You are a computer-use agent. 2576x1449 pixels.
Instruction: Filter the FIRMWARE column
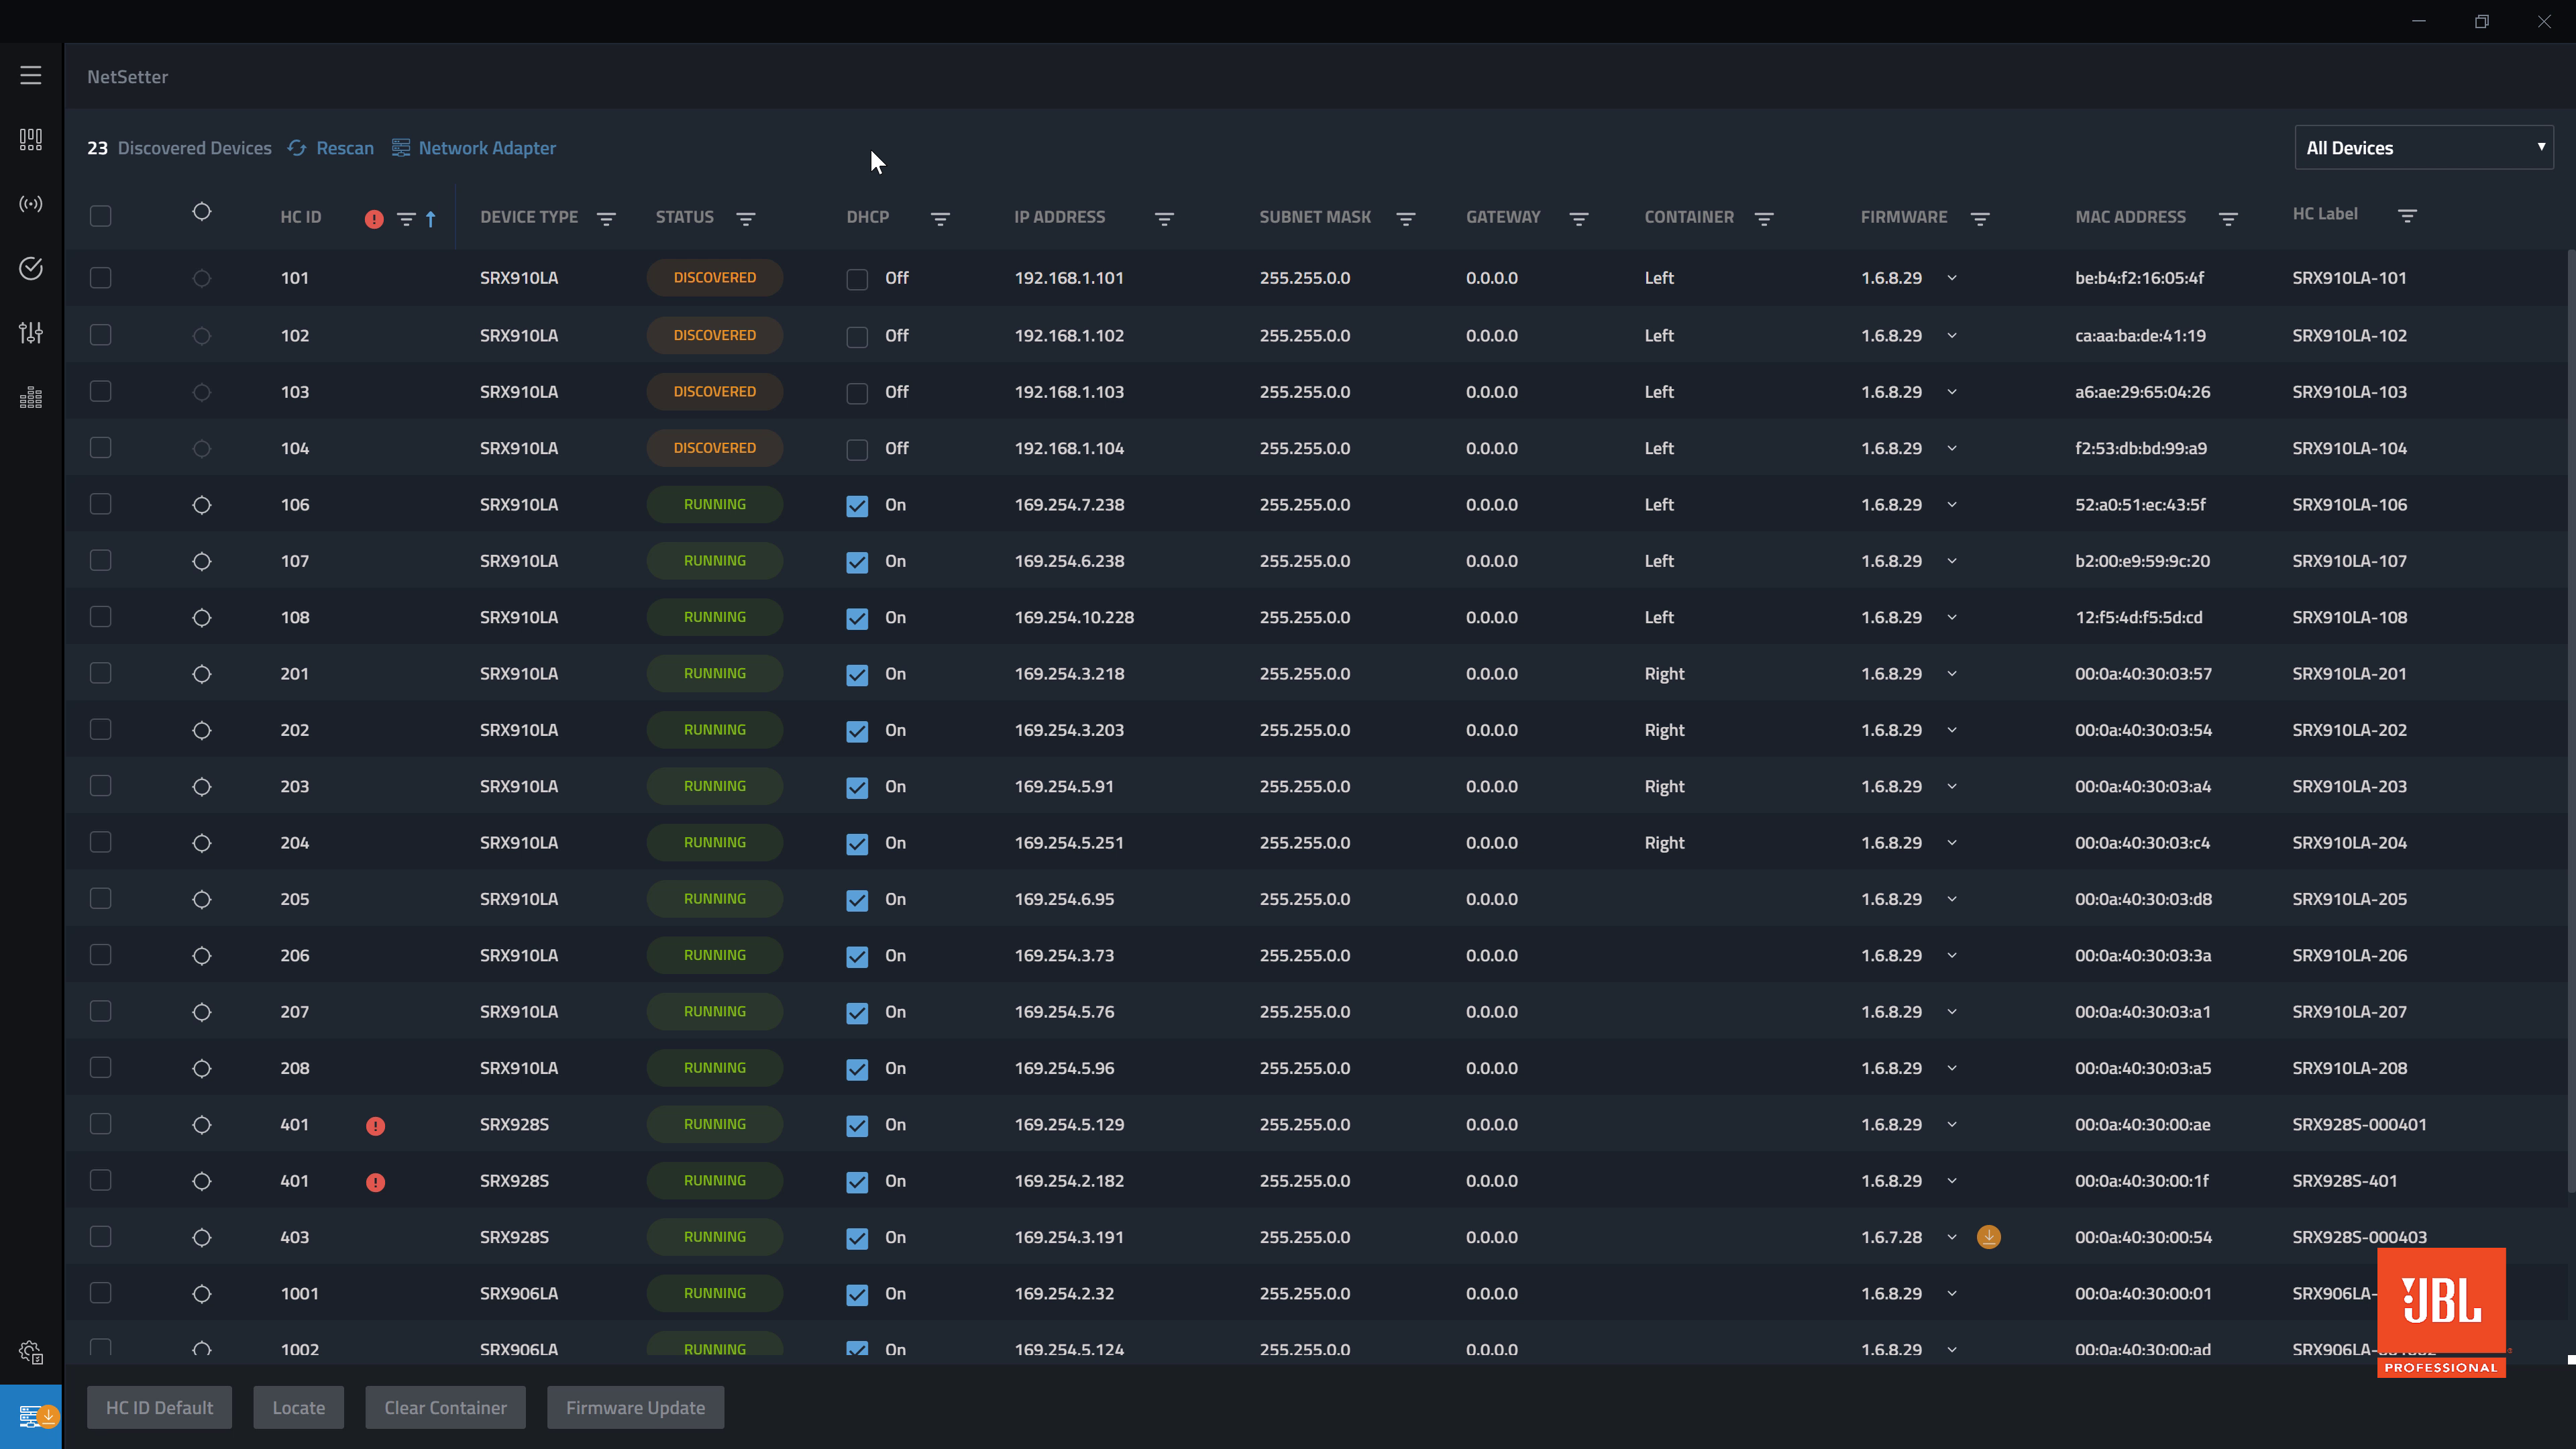(1980, 219)
